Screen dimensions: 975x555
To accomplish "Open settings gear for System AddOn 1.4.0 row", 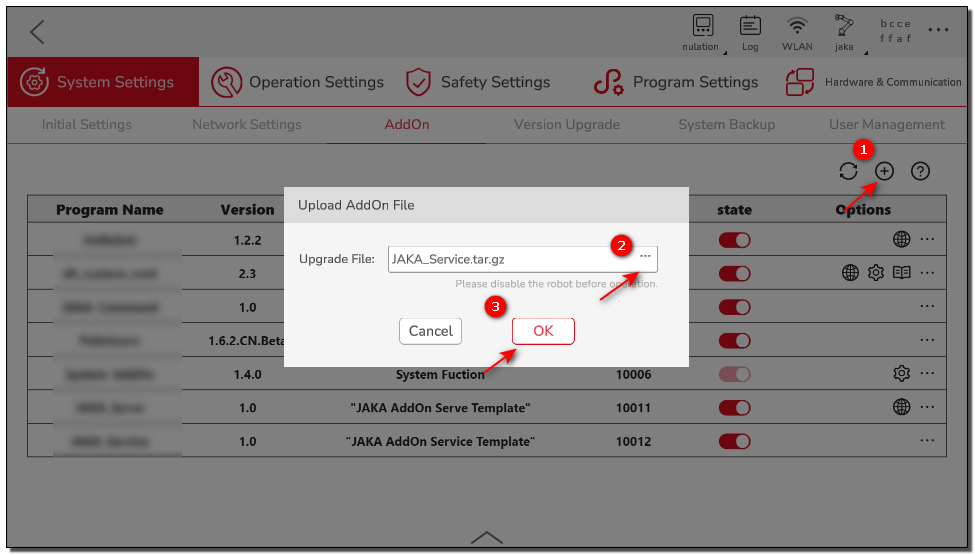I will [901, 373].
